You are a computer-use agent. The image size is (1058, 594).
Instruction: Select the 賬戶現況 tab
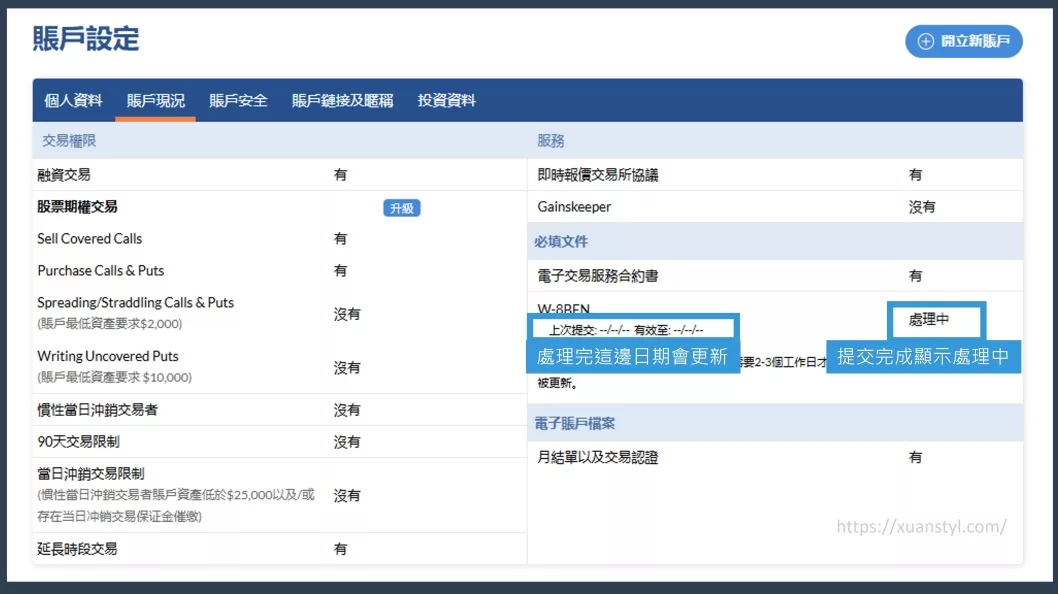point(155,101)
